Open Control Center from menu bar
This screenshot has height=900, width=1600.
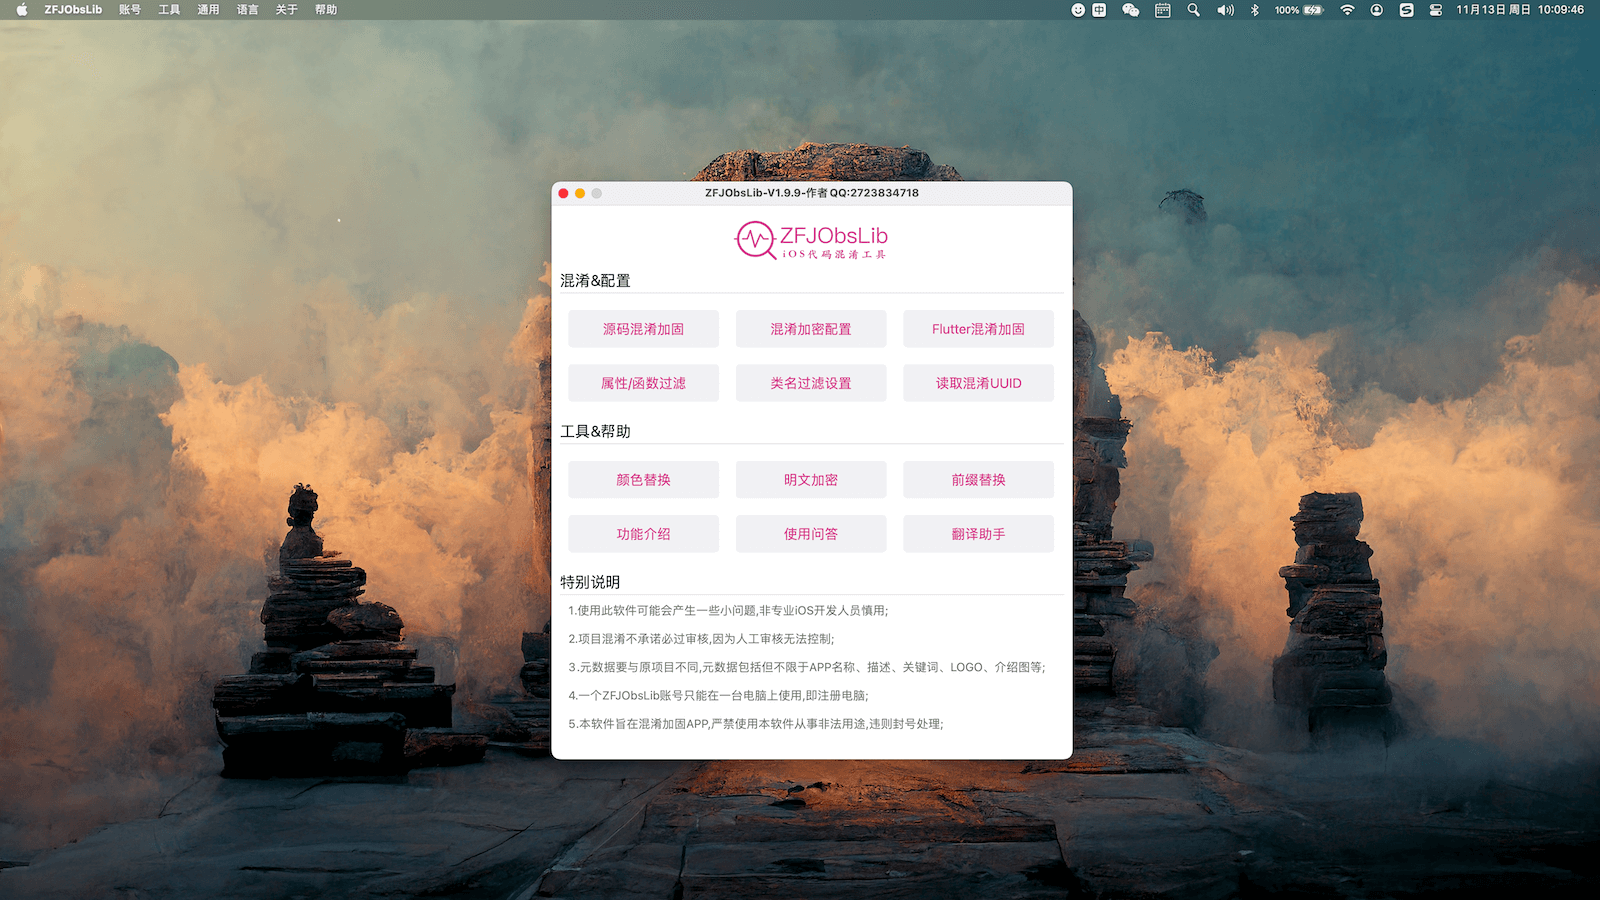[x=1435, y=10]
